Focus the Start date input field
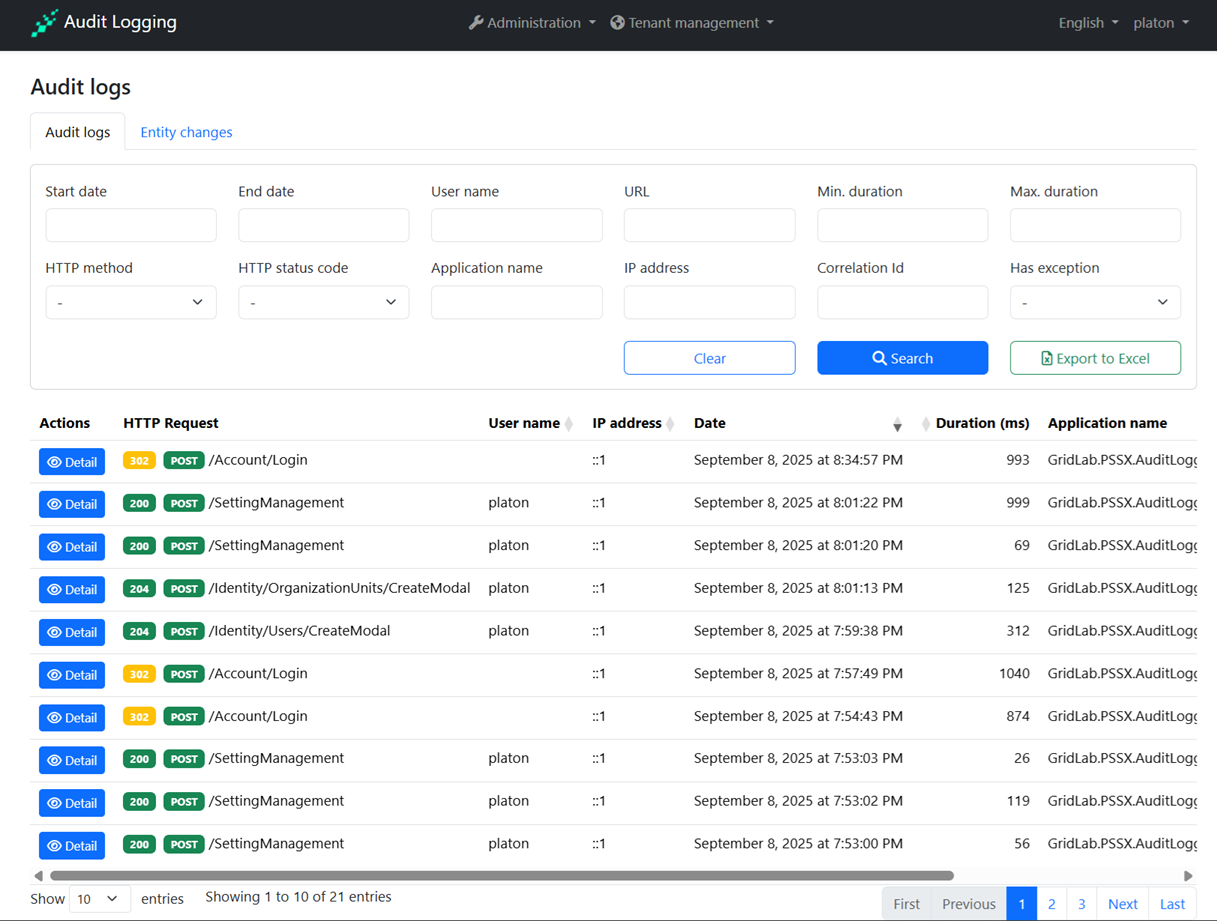This screenshot has width=1217, height=921. pyautogui.click(x=131, y=225)
